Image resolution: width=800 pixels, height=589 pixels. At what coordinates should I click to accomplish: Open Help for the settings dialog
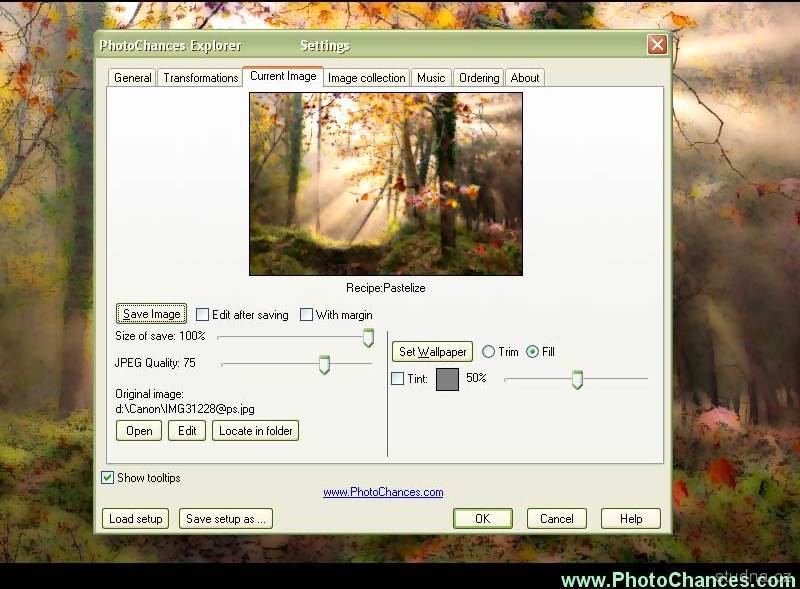[631, 519]
